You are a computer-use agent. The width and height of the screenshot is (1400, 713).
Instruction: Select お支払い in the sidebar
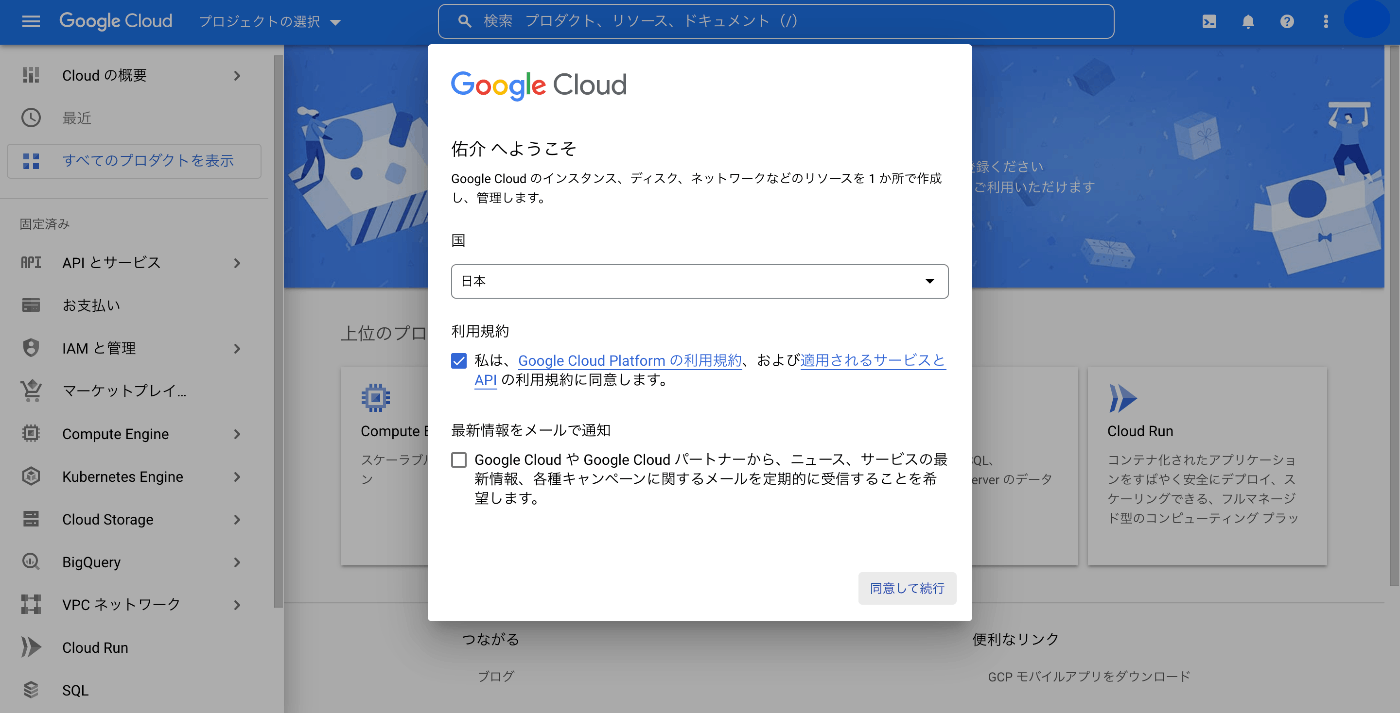91,305
